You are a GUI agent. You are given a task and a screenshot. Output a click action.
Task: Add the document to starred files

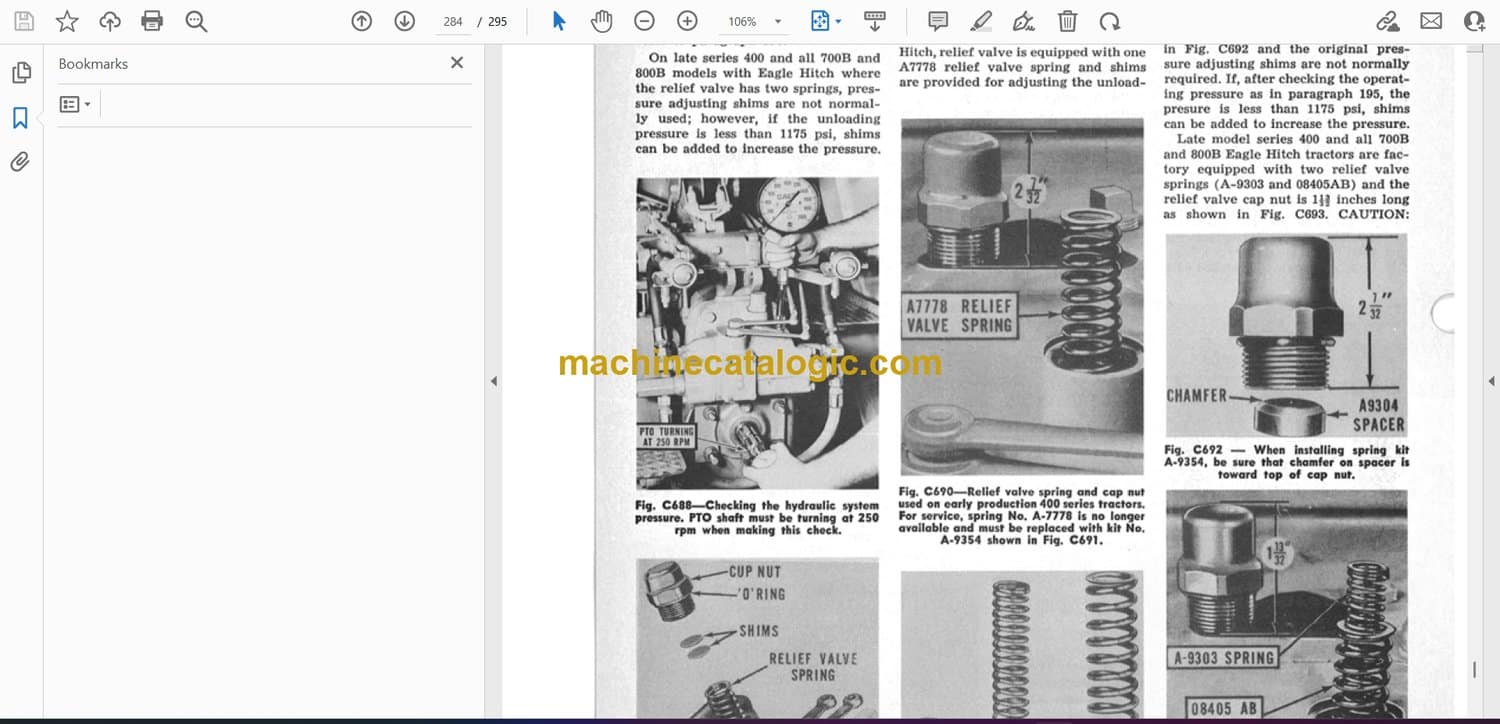coord(67,21)
